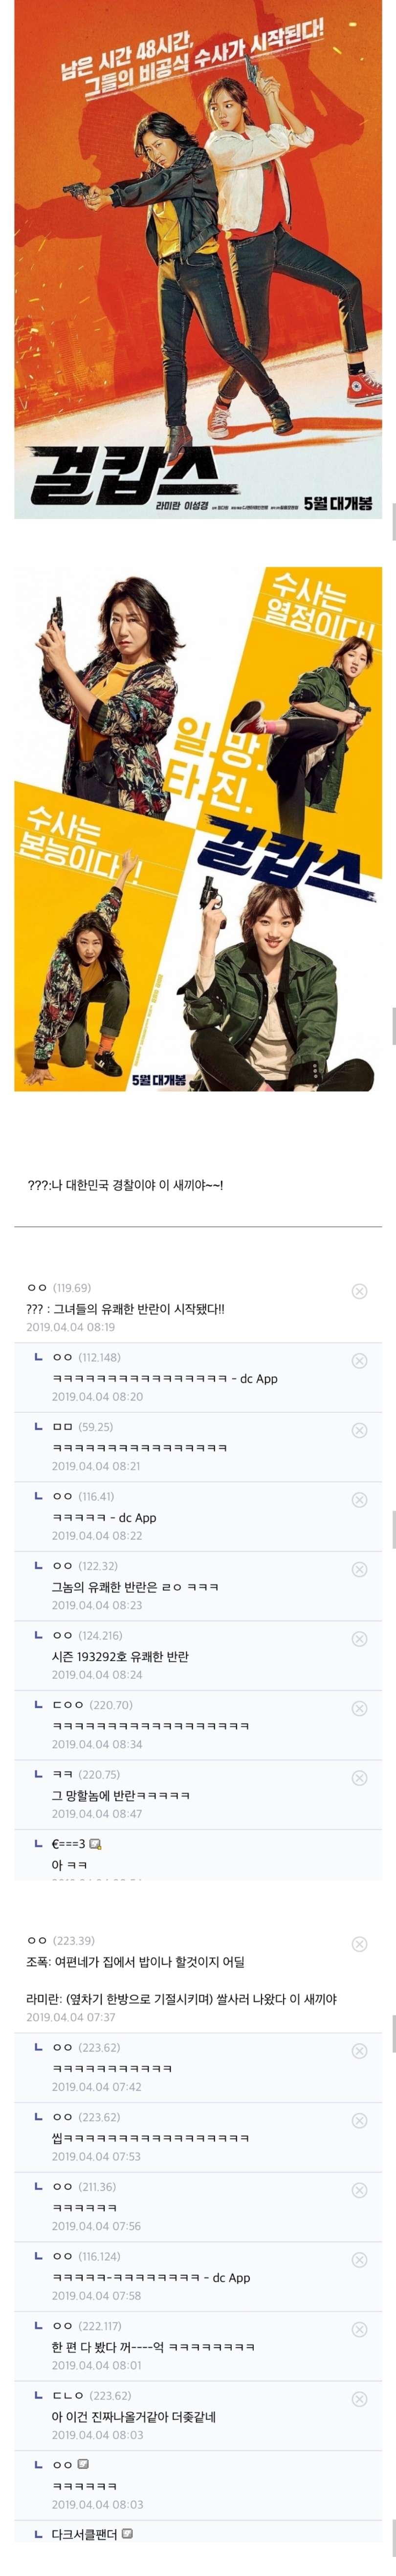
Task: Open the €===3 user nickname
Action: tap(68, 1843)
